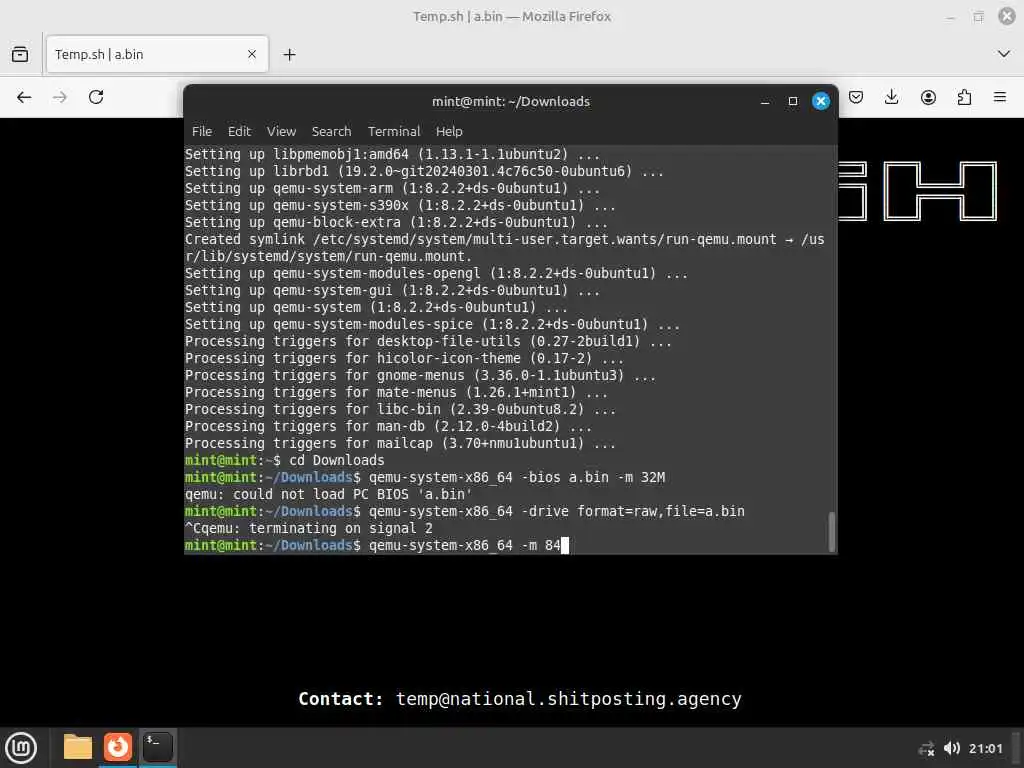Close the Firefox window

[x=1007, y=16]
